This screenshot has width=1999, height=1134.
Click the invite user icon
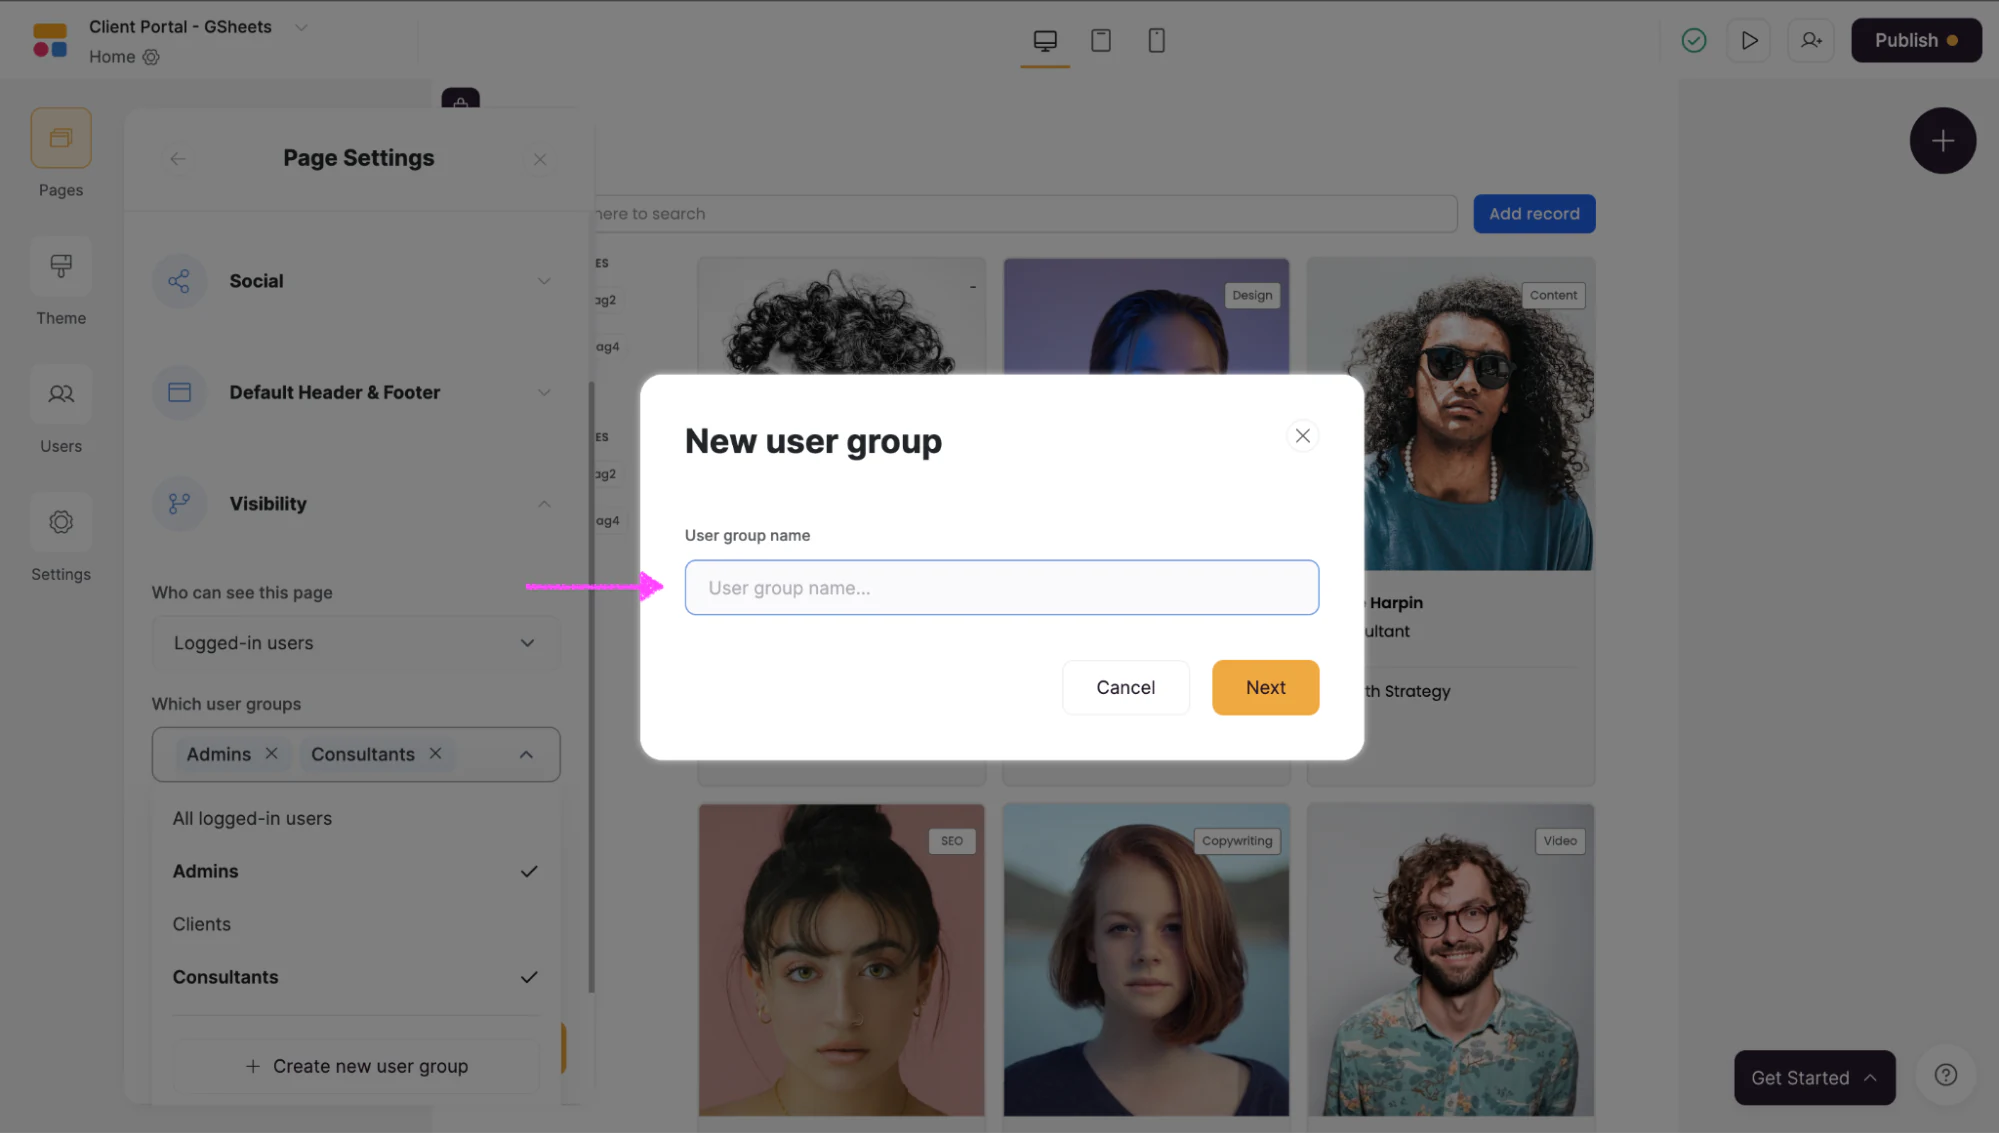coord(1811,40)
